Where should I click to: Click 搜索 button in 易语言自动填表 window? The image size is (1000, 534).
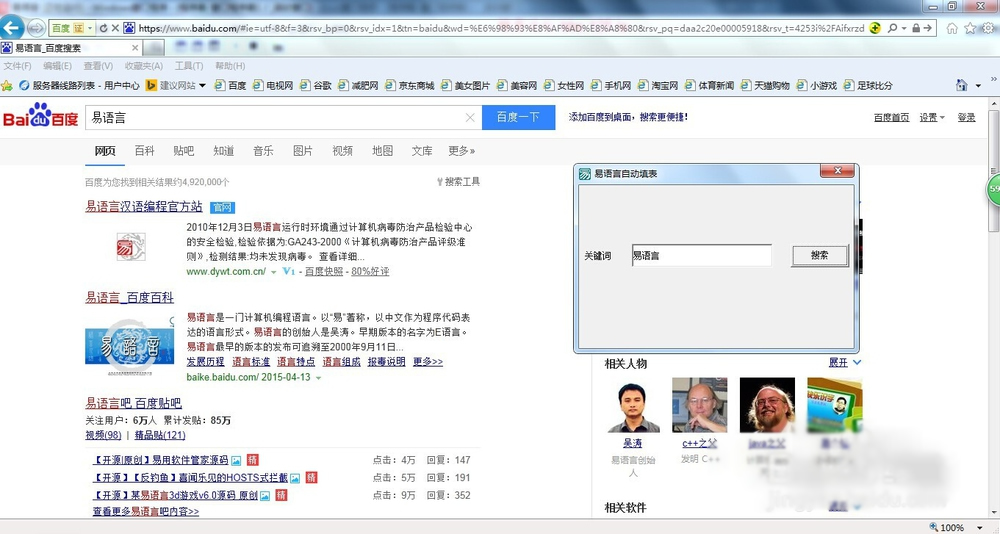pos(820,255)
